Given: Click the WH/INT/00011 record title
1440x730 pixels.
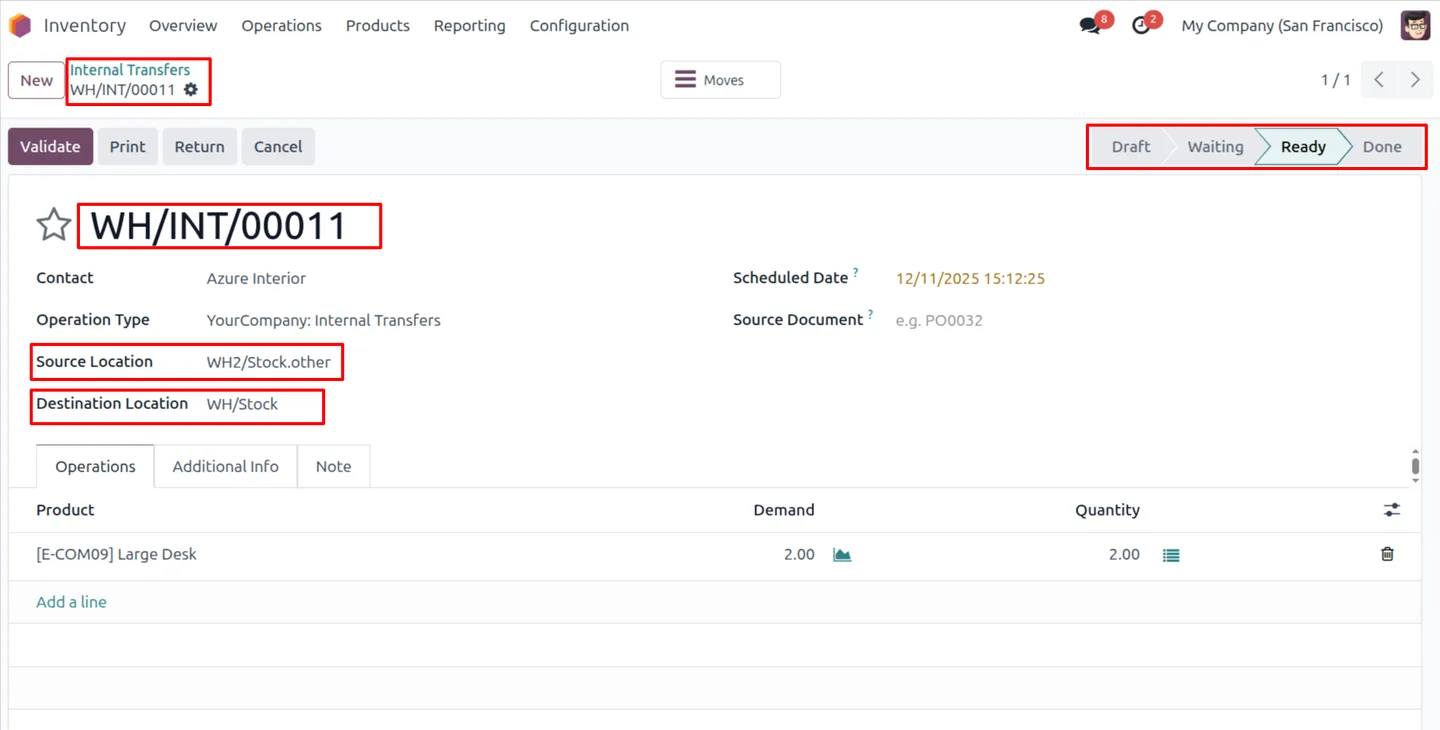Looking at the screenshot, I should [x=219, y=226].
